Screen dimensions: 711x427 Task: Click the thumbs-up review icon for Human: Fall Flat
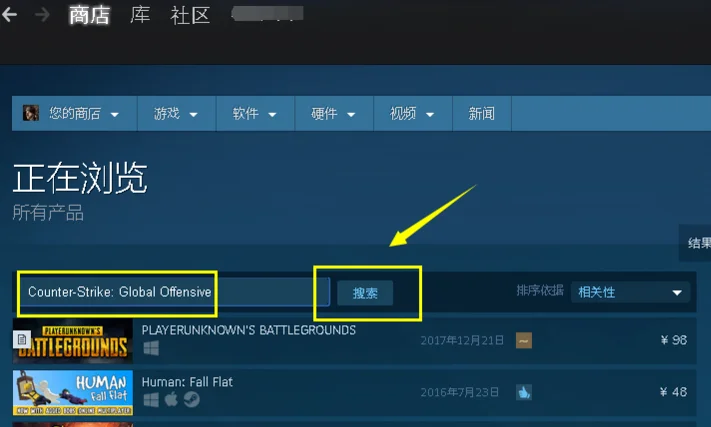(524, 392)
